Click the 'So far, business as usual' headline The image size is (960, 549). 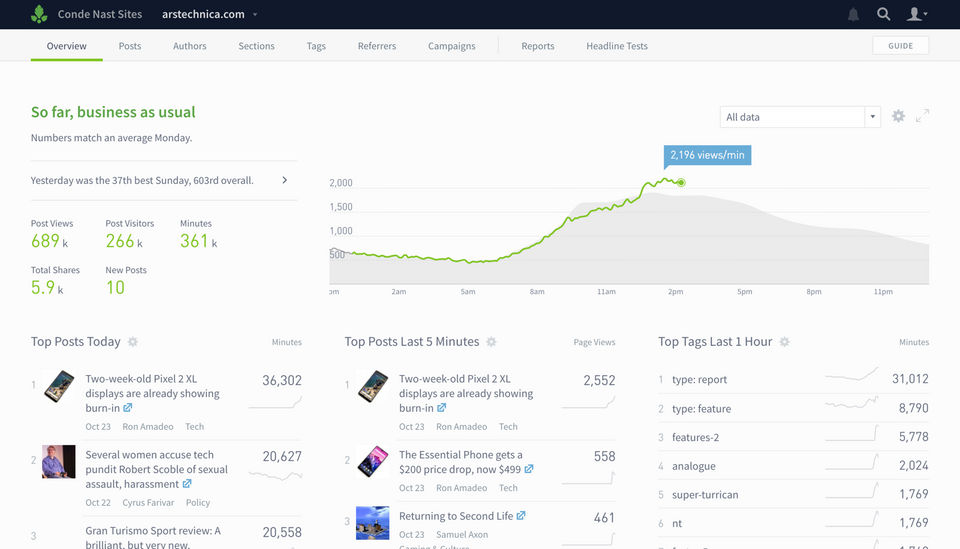tap(113, 112)
